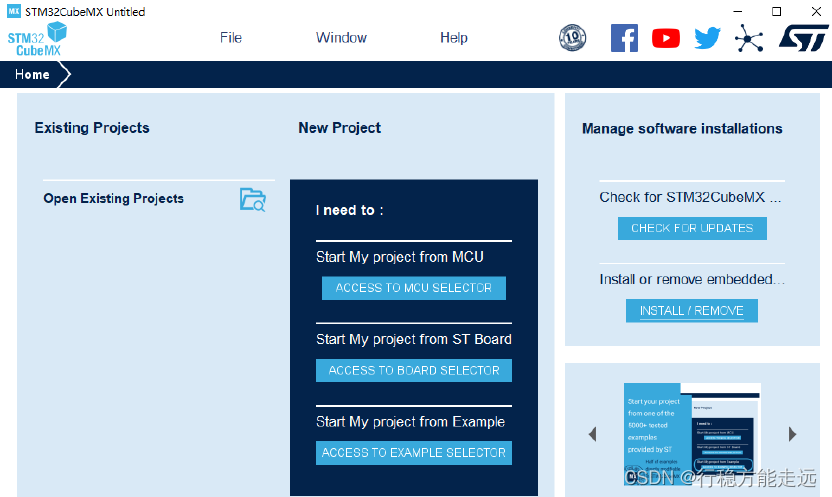Click INSTALL / REMOVE button
Viewport: 832px width, 497px height.
(x=691, y=311)
